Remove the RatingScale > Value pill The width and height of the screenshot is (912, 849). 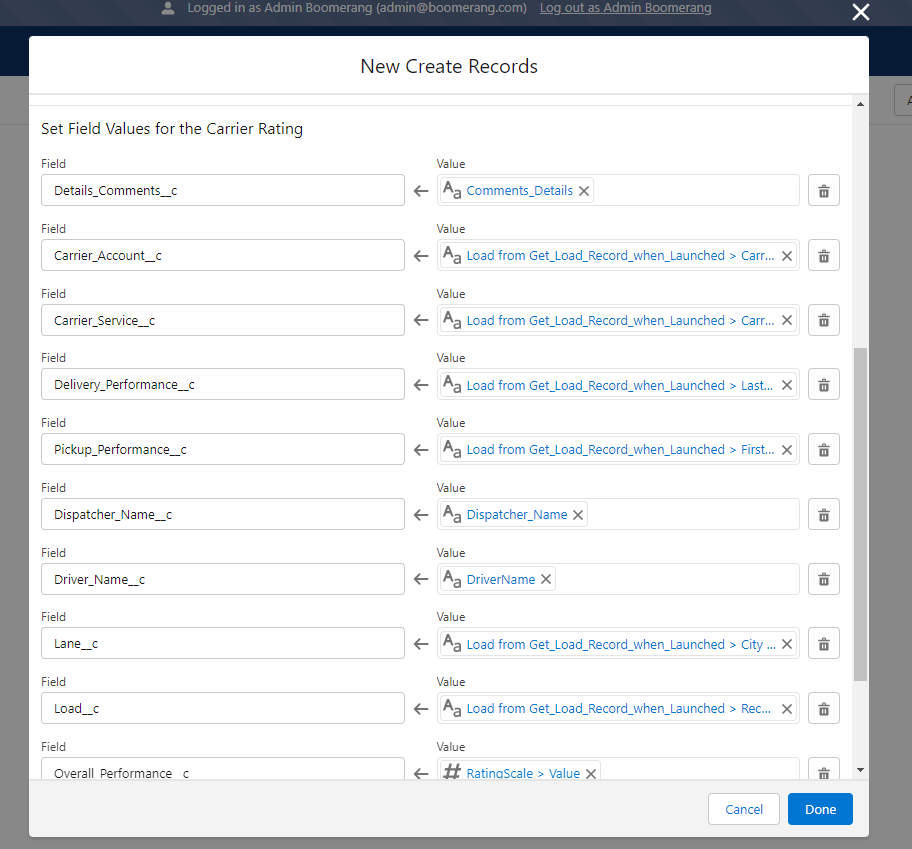click(591, 773)
